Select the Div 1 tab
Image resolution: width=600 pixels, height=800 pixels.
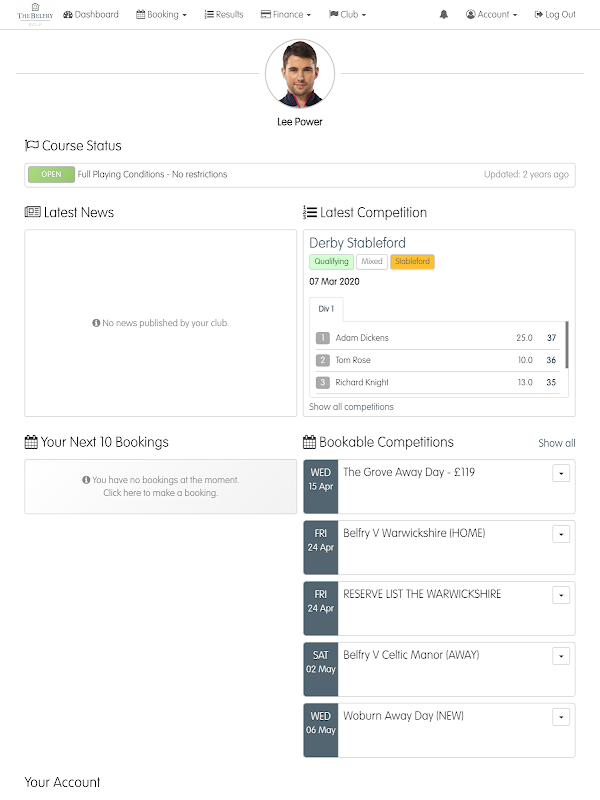(326, 309)
